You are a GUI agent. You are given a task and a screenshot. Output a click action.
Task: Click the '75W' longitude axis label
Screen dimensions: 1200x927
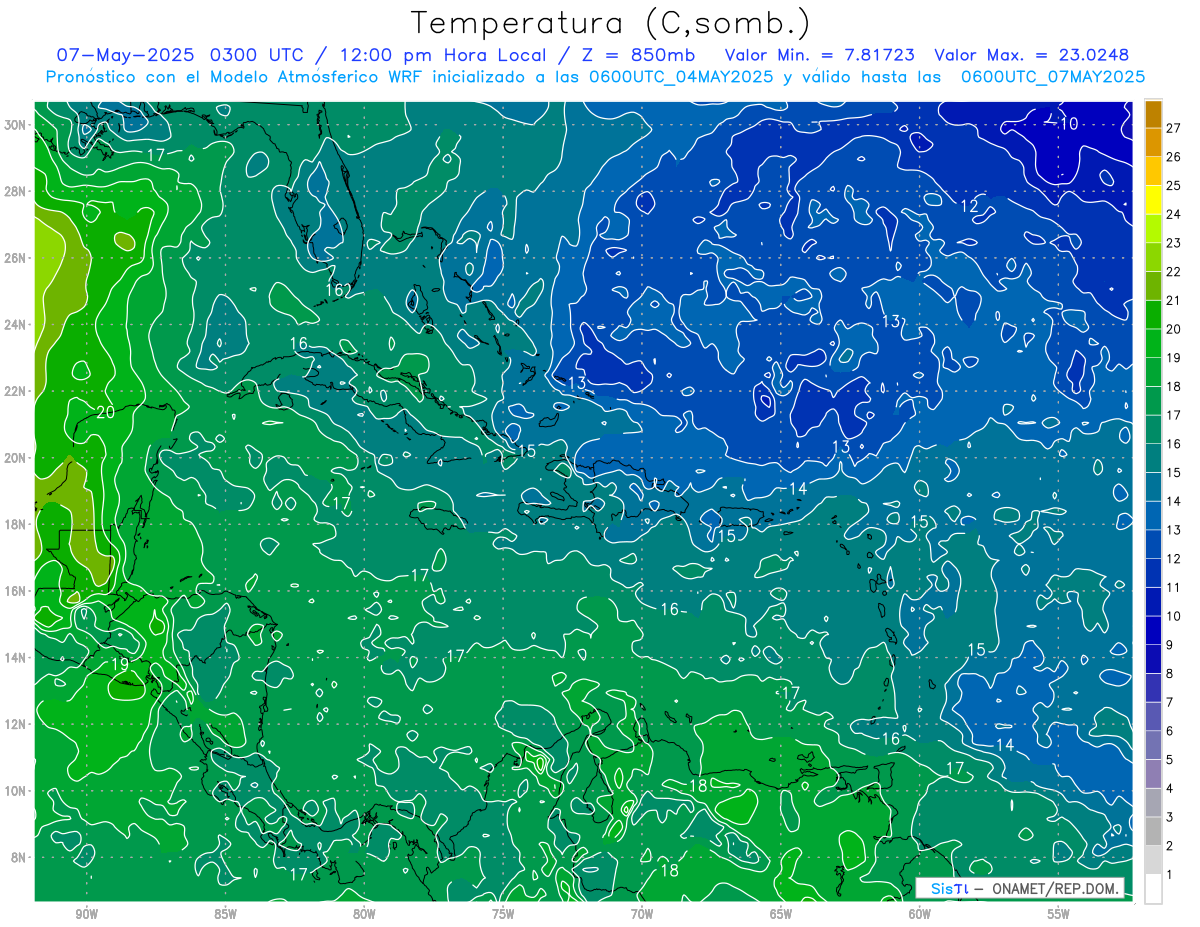(x=503, y=914)
